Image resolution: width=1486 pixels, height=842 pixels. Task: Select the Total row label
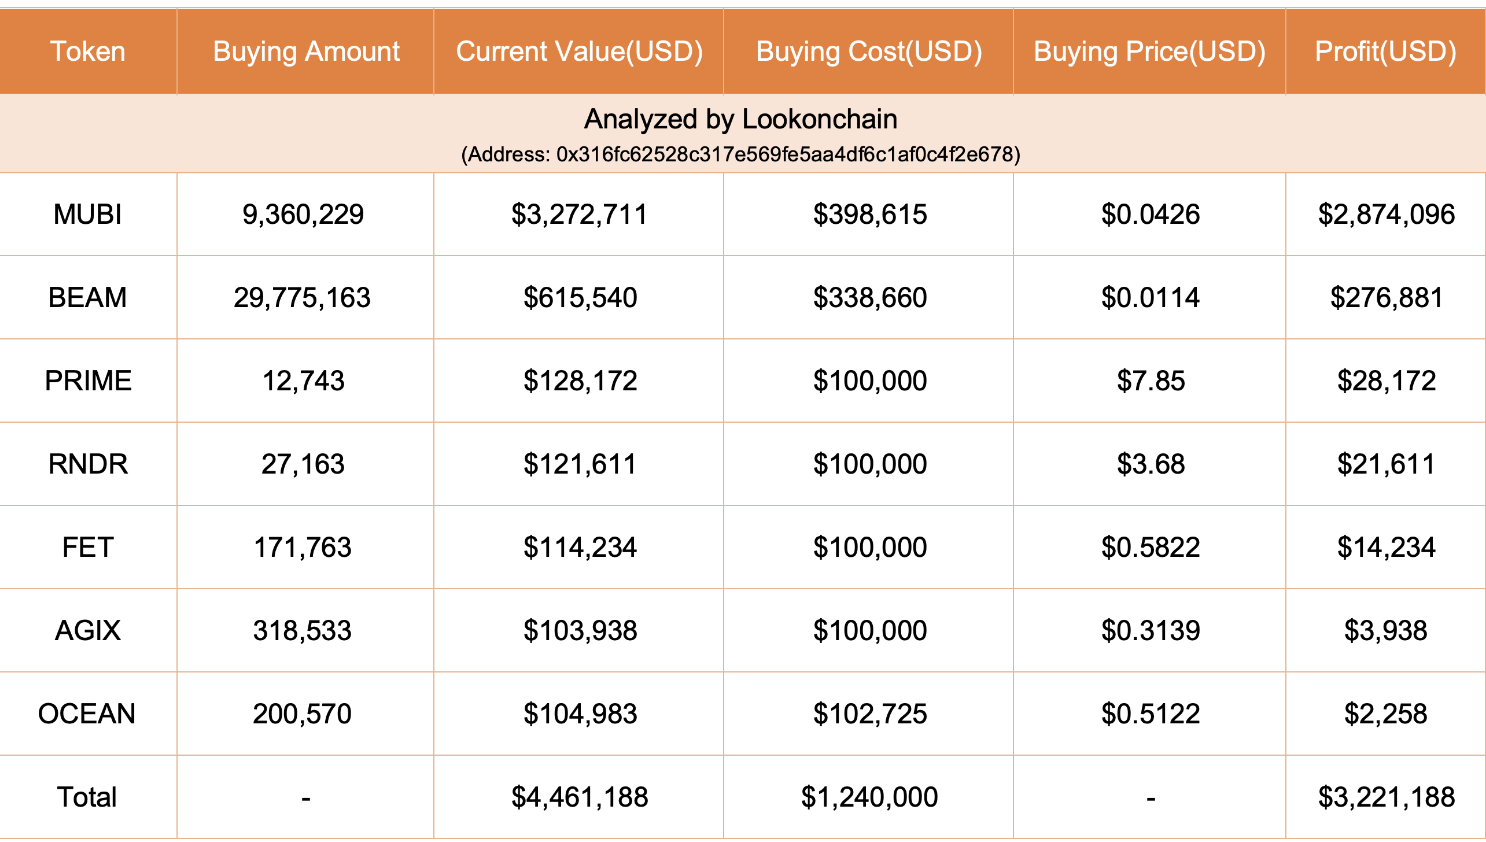87,797
